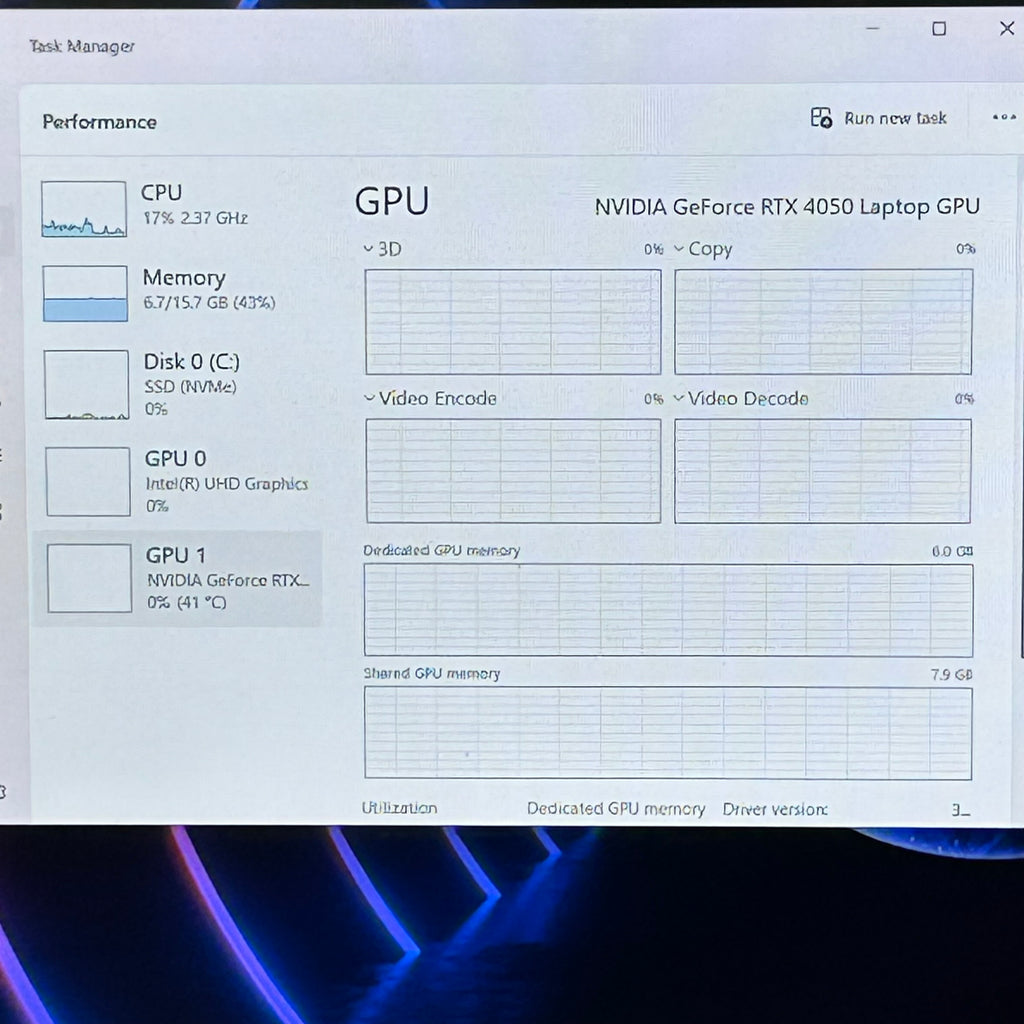The width and height of the screenshot is (1024, 1024).
Task: Open Disk 0 (C:) performance
Action: 177,384
